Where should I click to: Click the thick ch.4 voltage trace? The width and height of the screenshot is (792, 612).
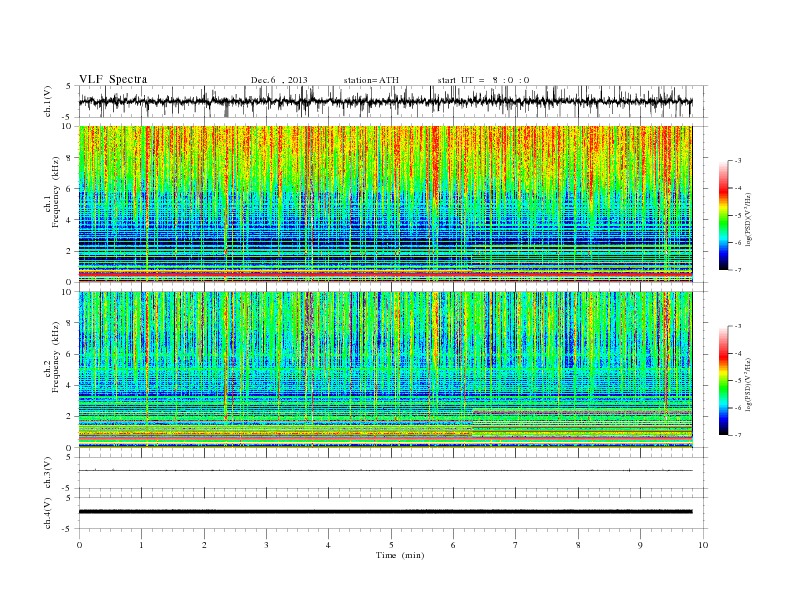click(x=385, y=512)
